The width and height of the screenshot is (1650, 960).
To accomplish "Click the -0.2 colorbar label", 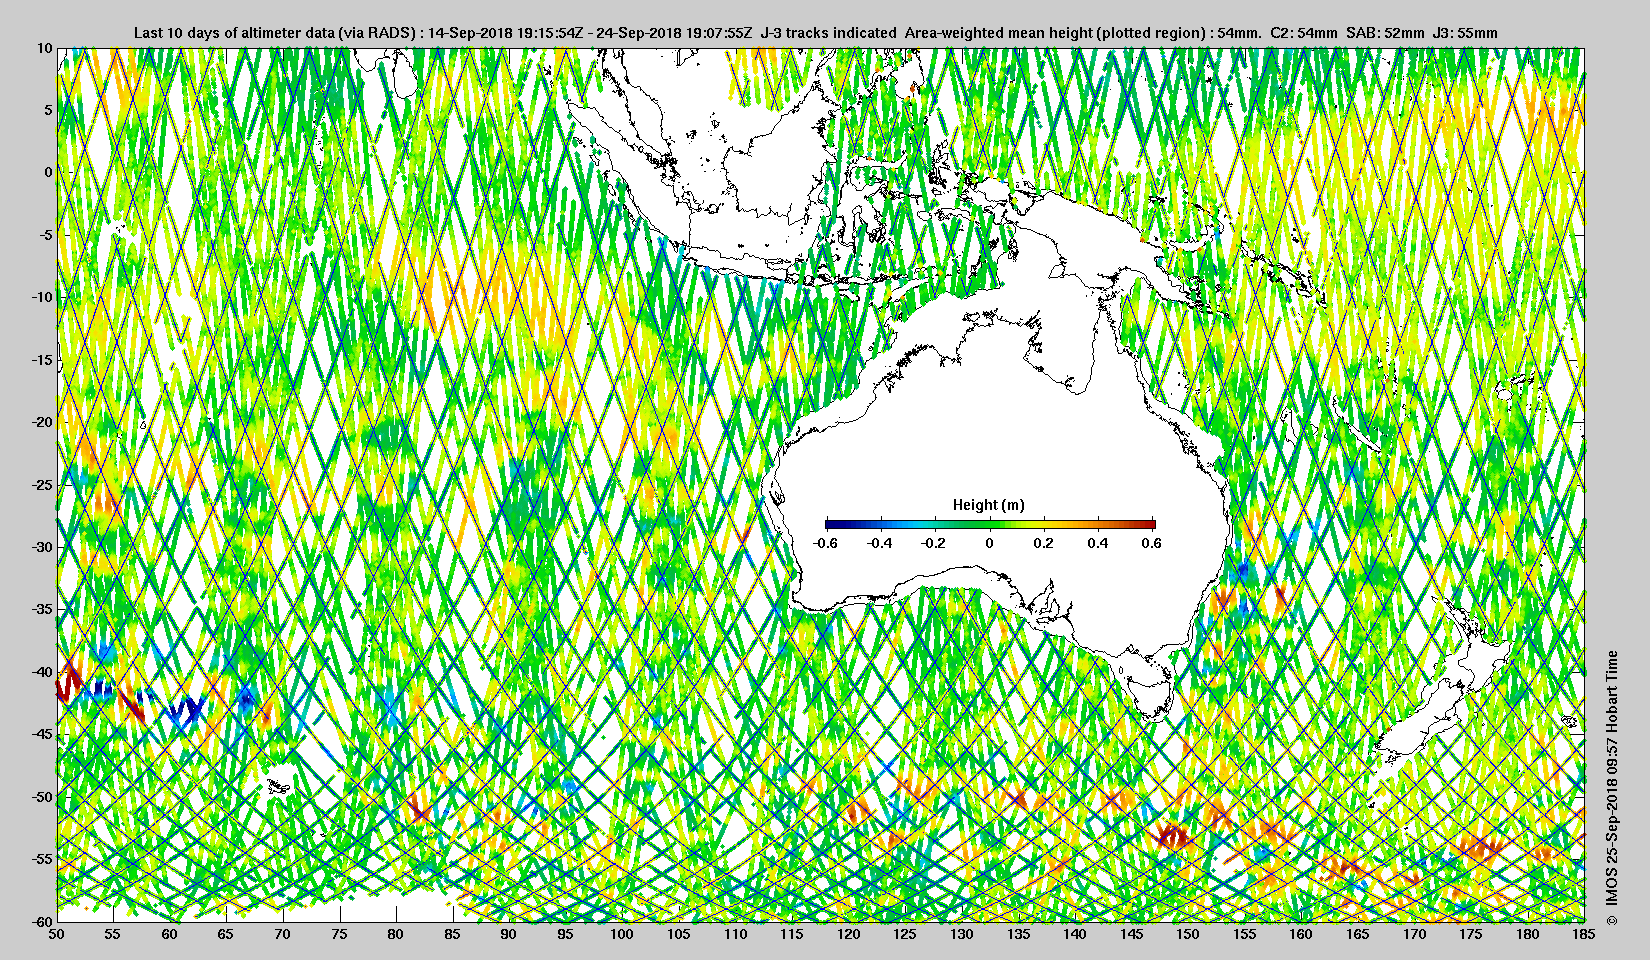I will pyautogui.click(x=934, y=543).
